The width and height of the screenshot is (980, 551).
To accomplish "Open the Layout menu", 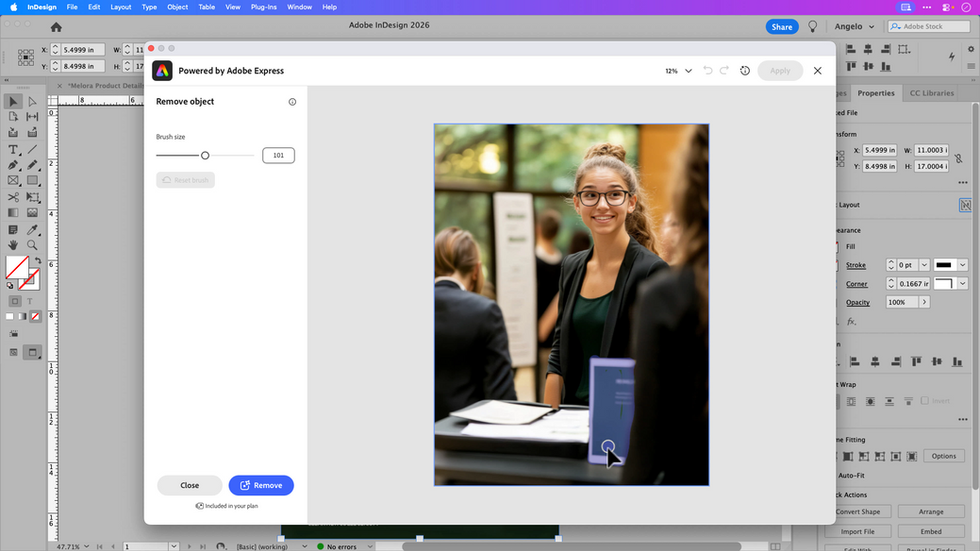I will click(121, 7).
